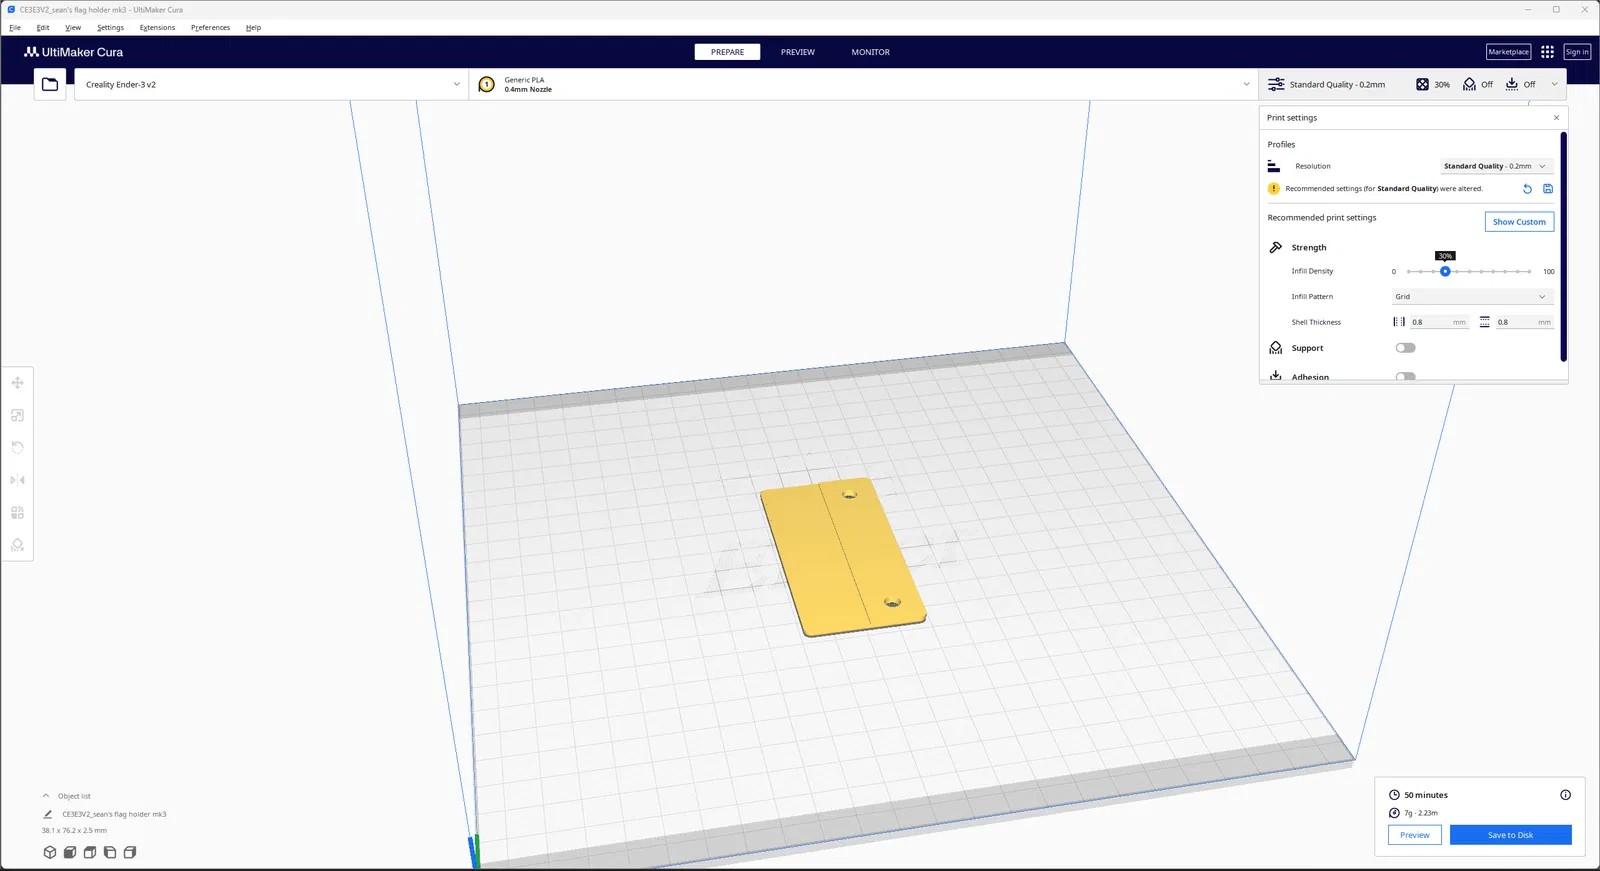The image size is (1600, 871).
Task: Collapse print settings with the header chevron
Action: pyautogui.click(x=1554, y=85)
